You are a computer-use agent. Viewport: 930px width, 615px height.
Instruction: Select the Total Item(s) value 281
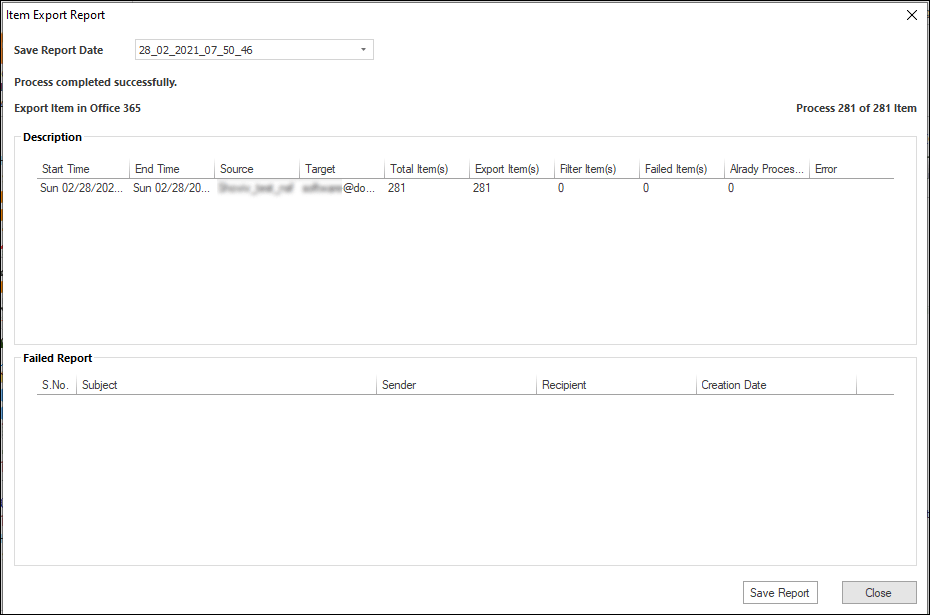[397, 188]
